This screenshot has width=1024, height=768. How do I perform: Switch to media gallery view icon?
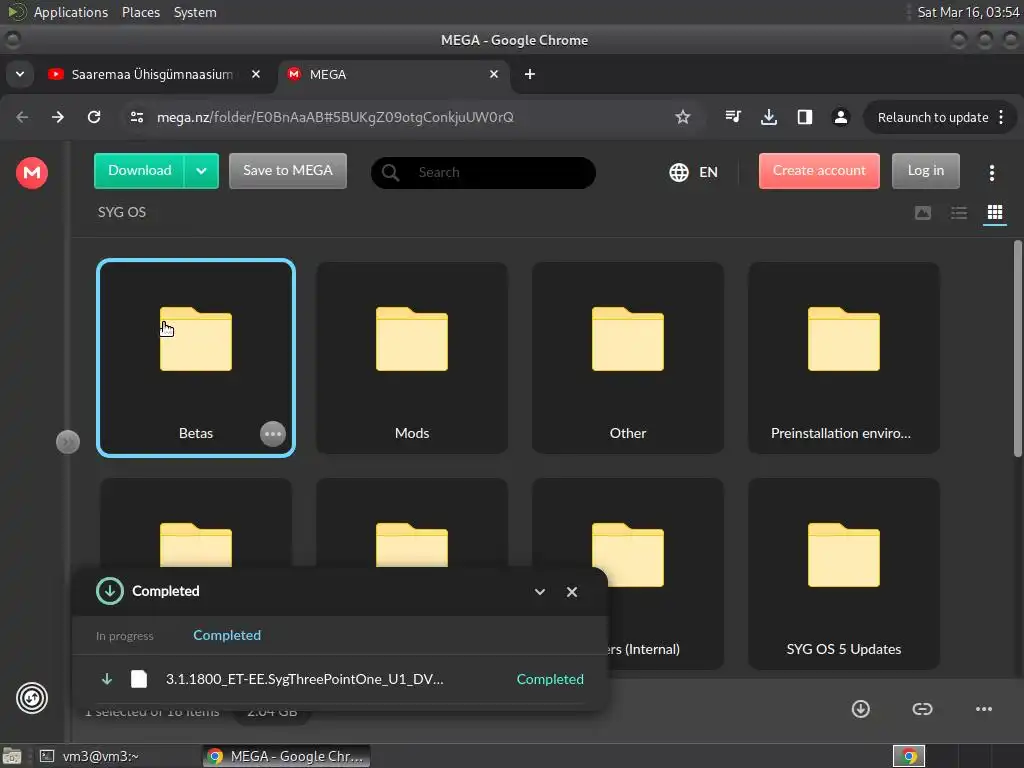923,213
